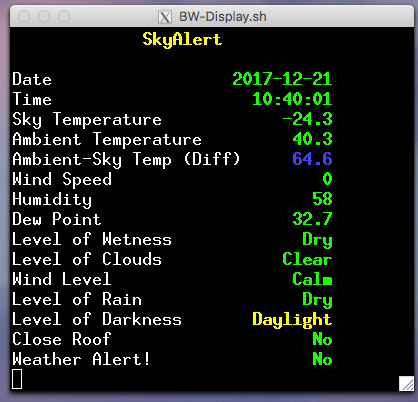
Task: Click the Time label
Action: coord(32,99)
